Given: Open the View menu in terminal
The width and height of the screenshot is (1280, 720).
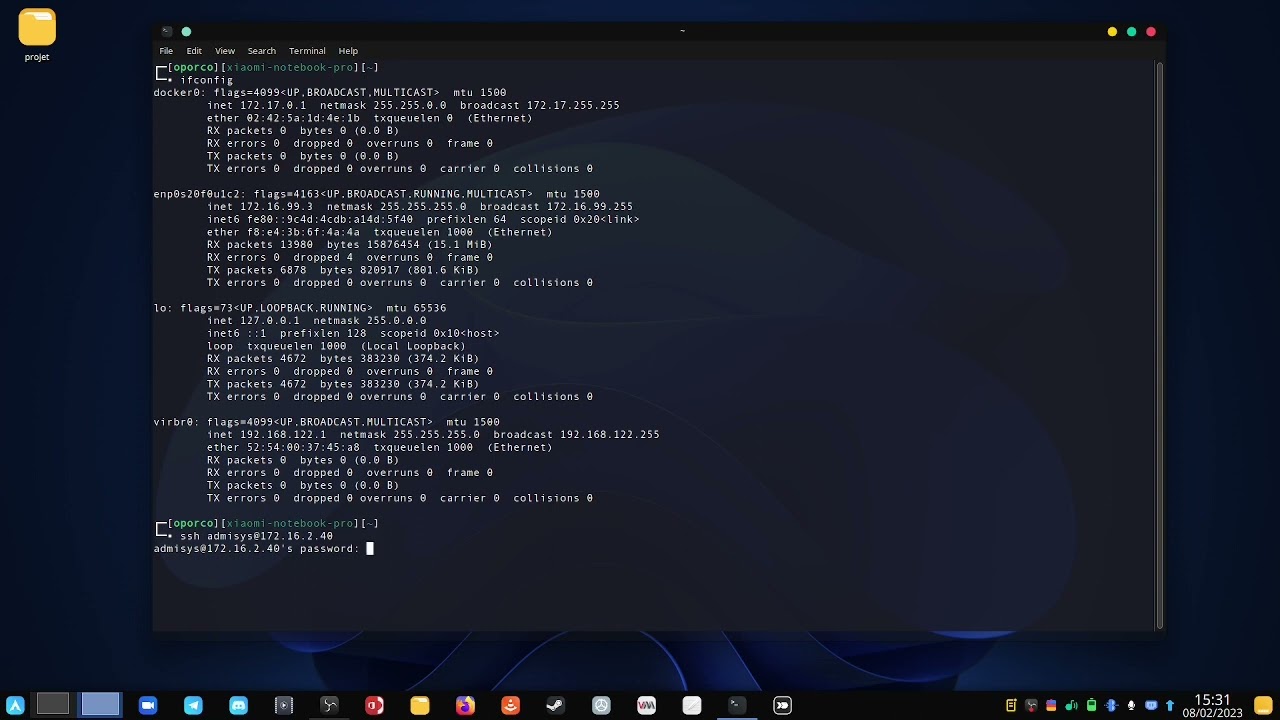Looking at the screenshot, I should (225, 51).
